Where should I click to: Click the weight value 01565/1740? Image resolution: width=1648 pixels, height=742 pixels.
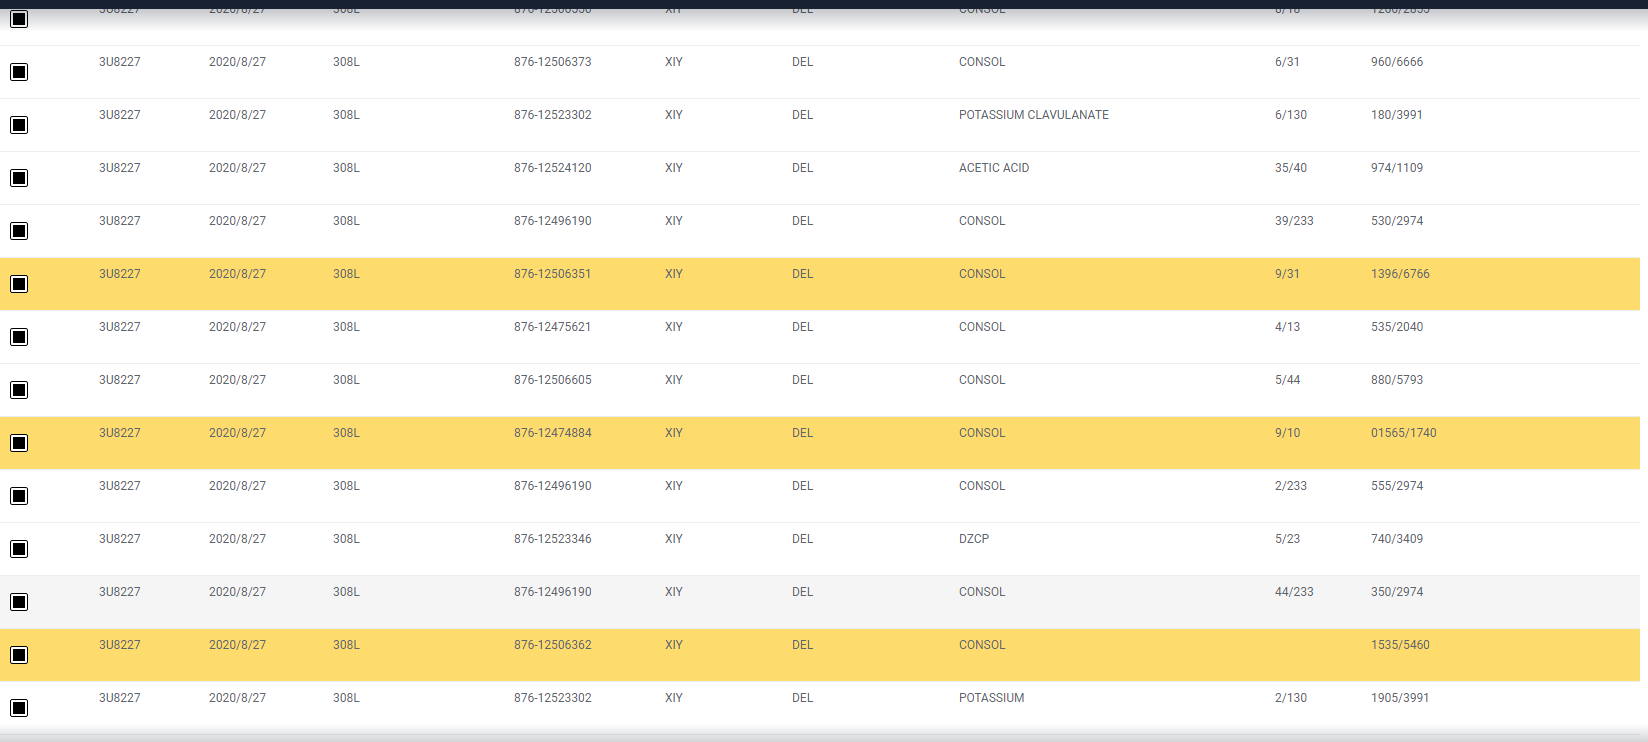pos(1403,433)
